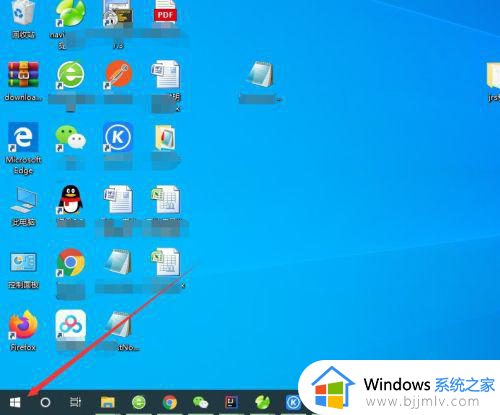Open Chrome from the taskbar

click(x=170, y=402)
